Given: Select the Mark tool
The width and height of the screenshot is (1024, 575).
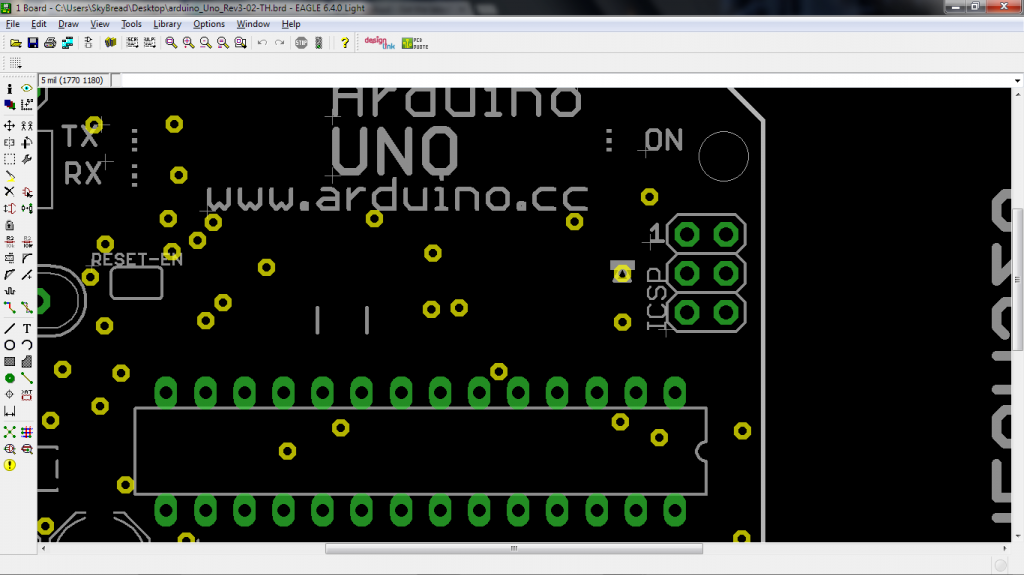Looking at the screenshot, I should pos(27,105).
